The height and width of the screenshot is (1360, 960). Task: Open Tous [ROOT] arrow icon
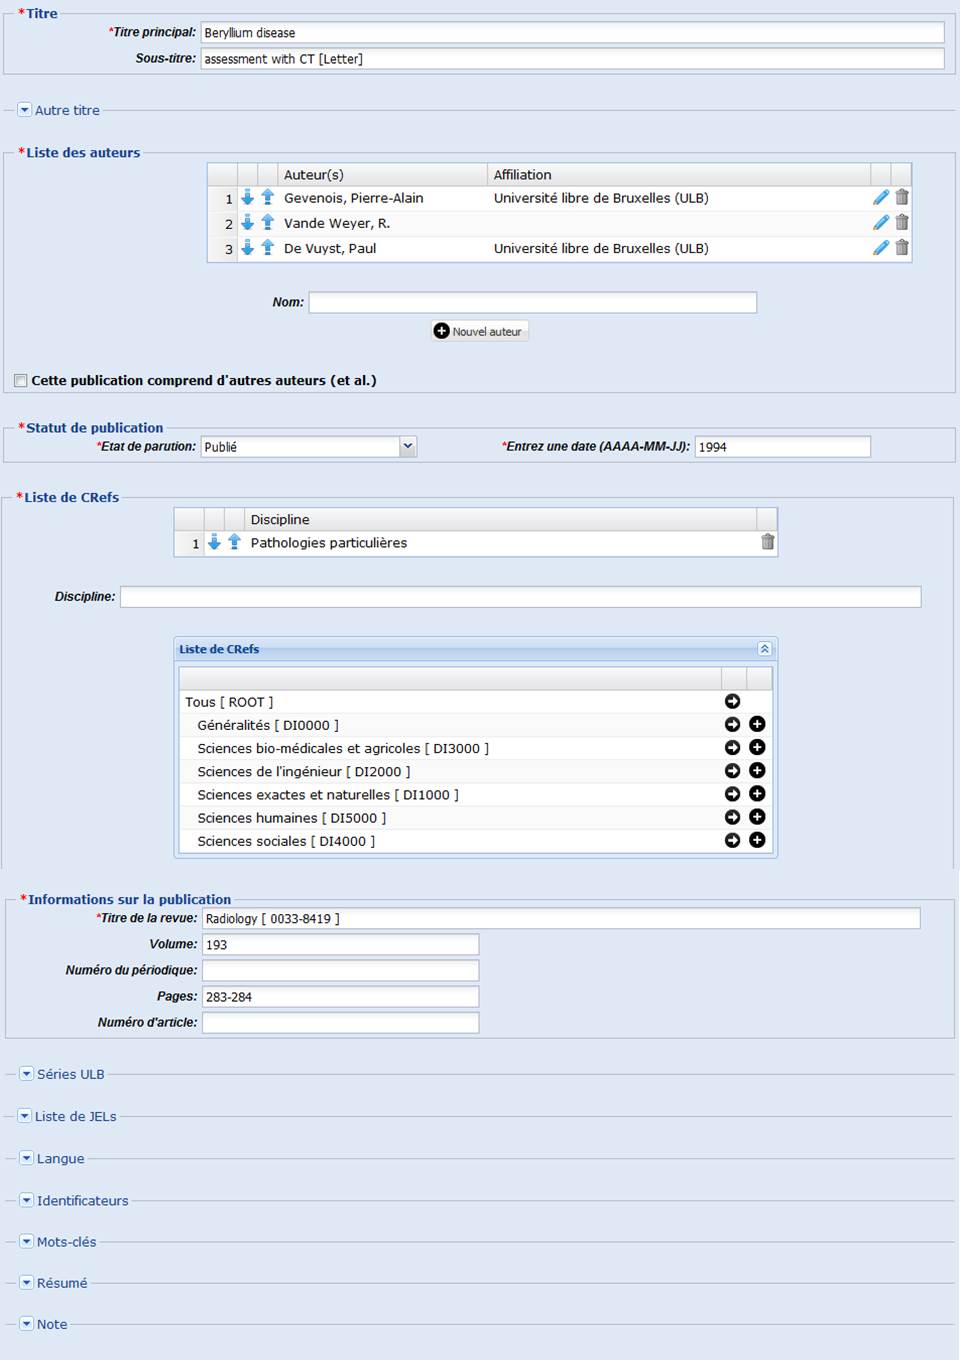tap(732, 702)
